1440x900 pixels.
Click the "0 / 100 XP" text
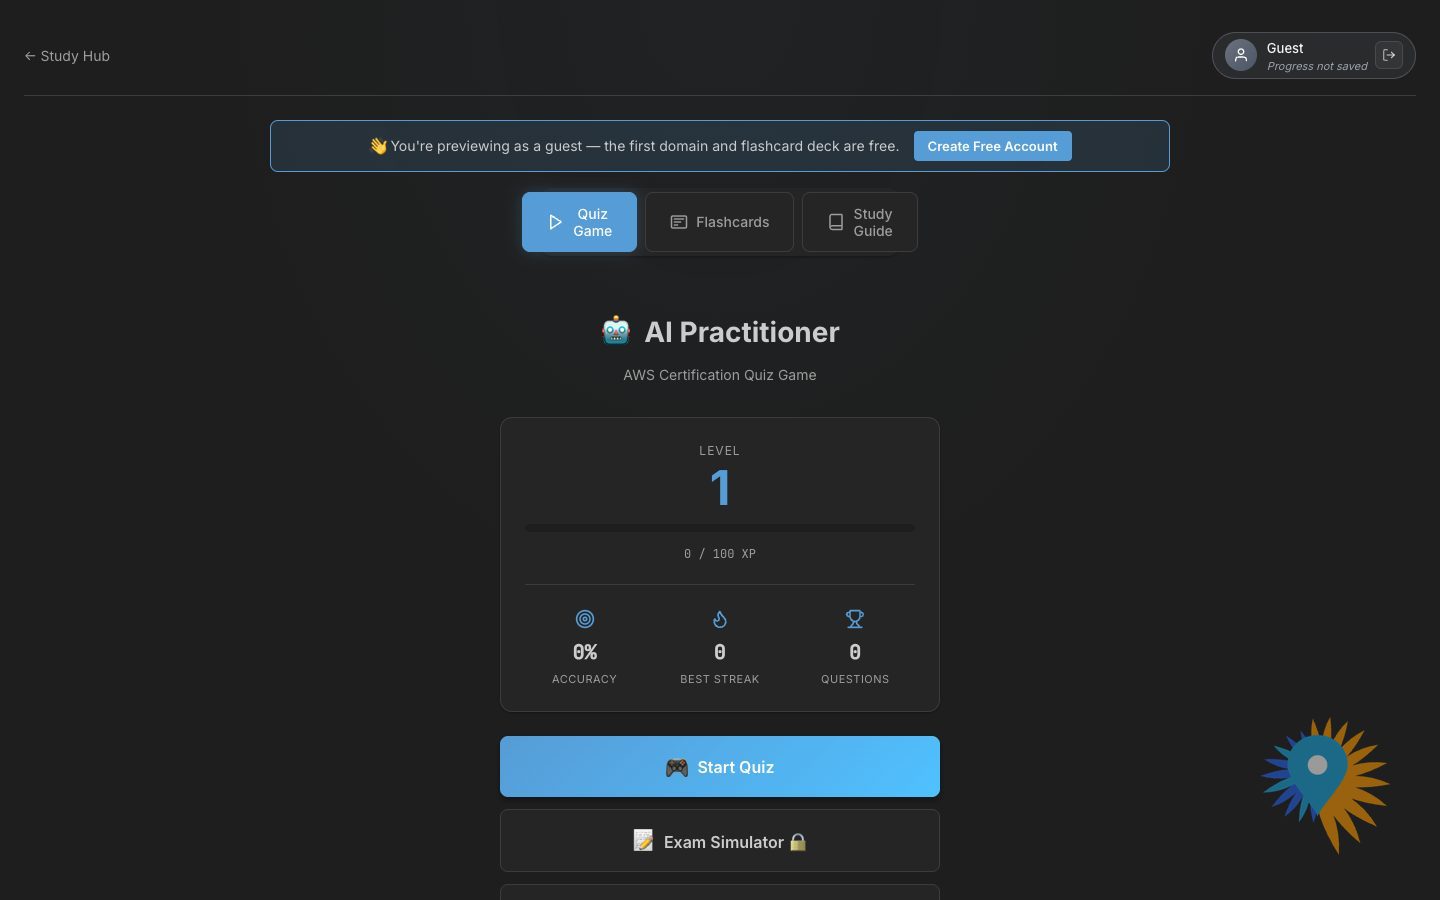pyautogui.click(x=720, y=554)
